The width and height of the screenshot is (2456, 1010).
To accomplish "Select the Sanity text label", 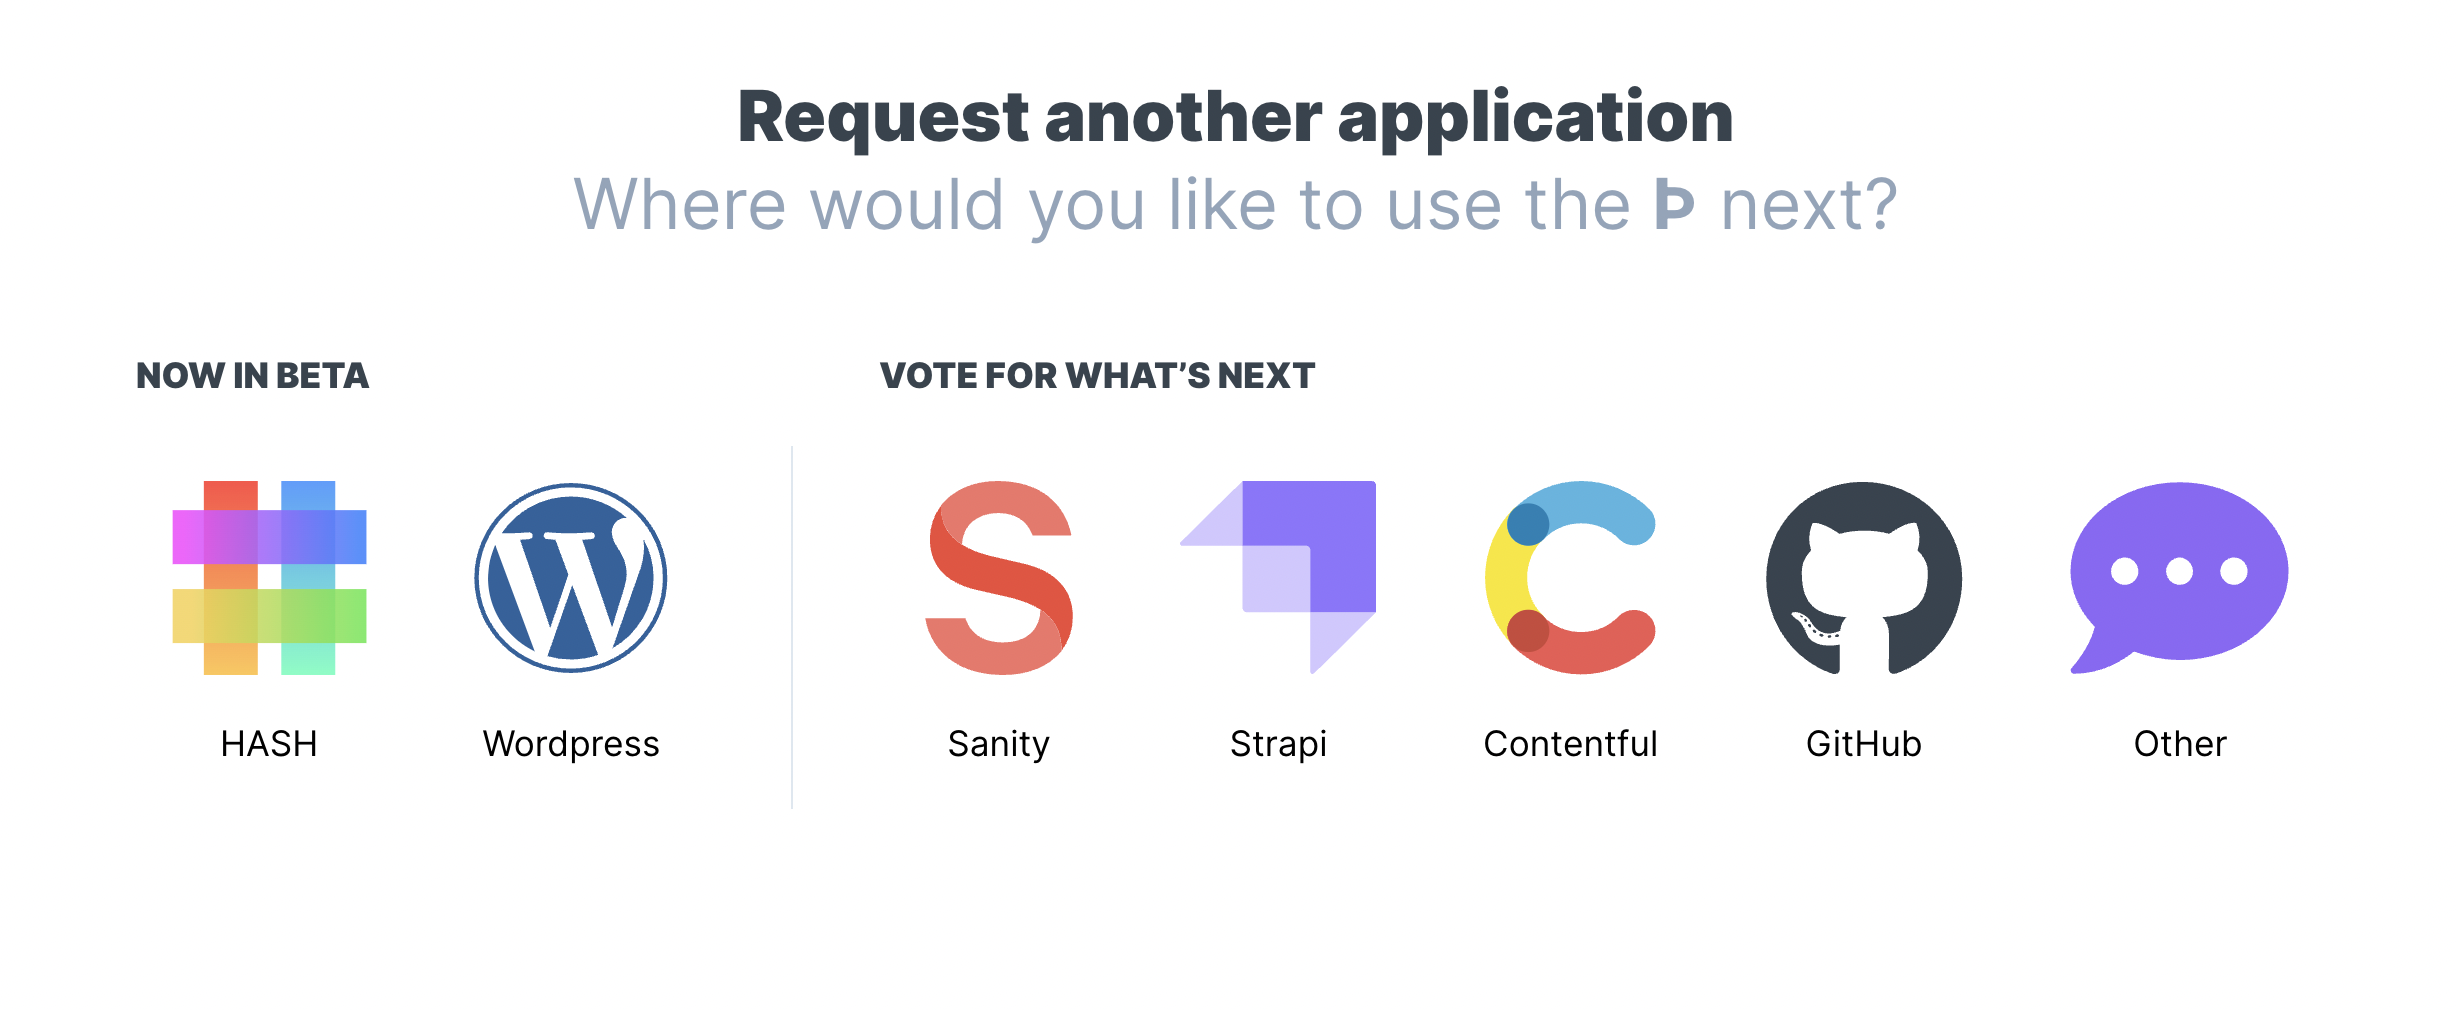I will click(x=999, y=744).
